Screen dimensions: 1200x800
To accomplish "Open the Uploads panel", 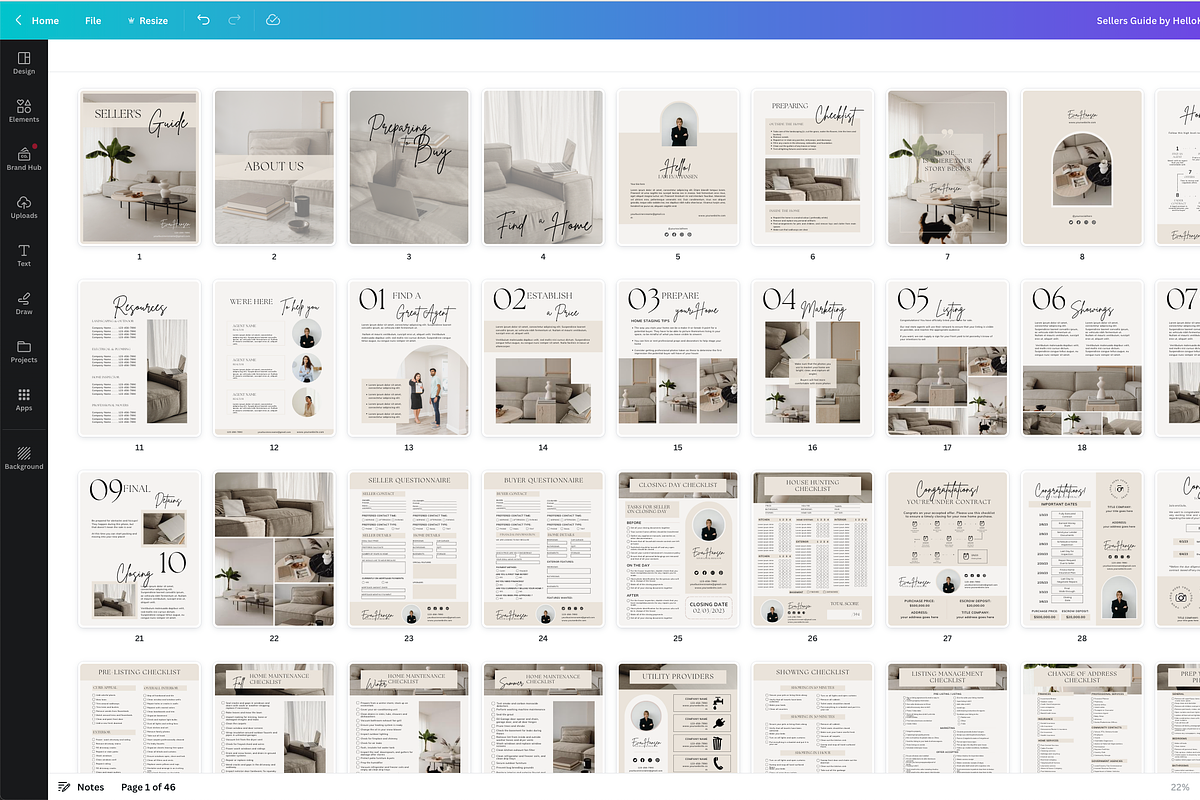I will (24, 207).
